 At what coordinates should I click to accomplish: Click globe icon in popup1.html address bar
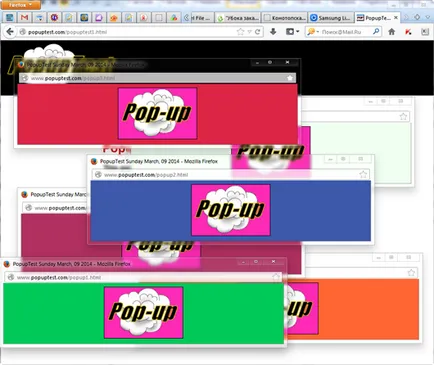tap(11, 277)
